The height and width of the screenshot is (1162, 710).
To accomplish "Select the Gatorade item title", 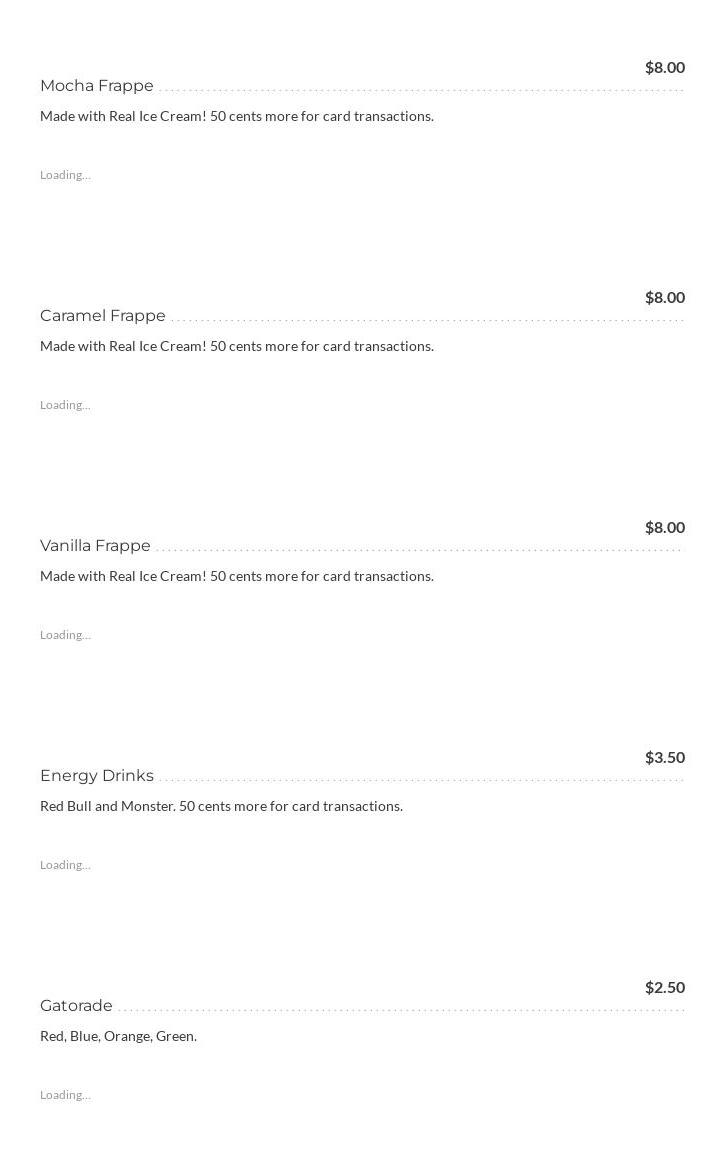I will (76, 1006).
